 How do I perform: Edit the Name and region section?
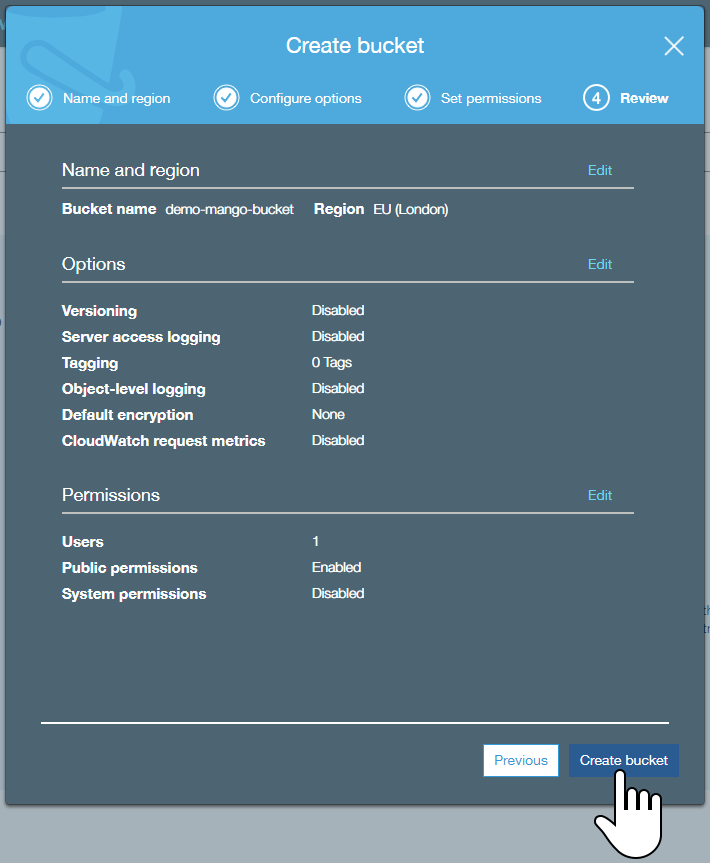[599, 170]
